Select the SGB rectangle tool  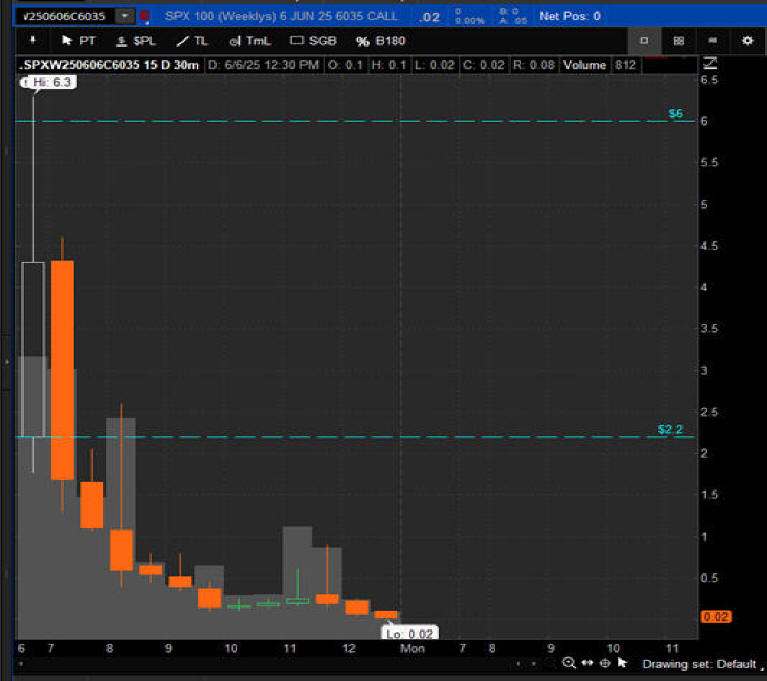313,41
